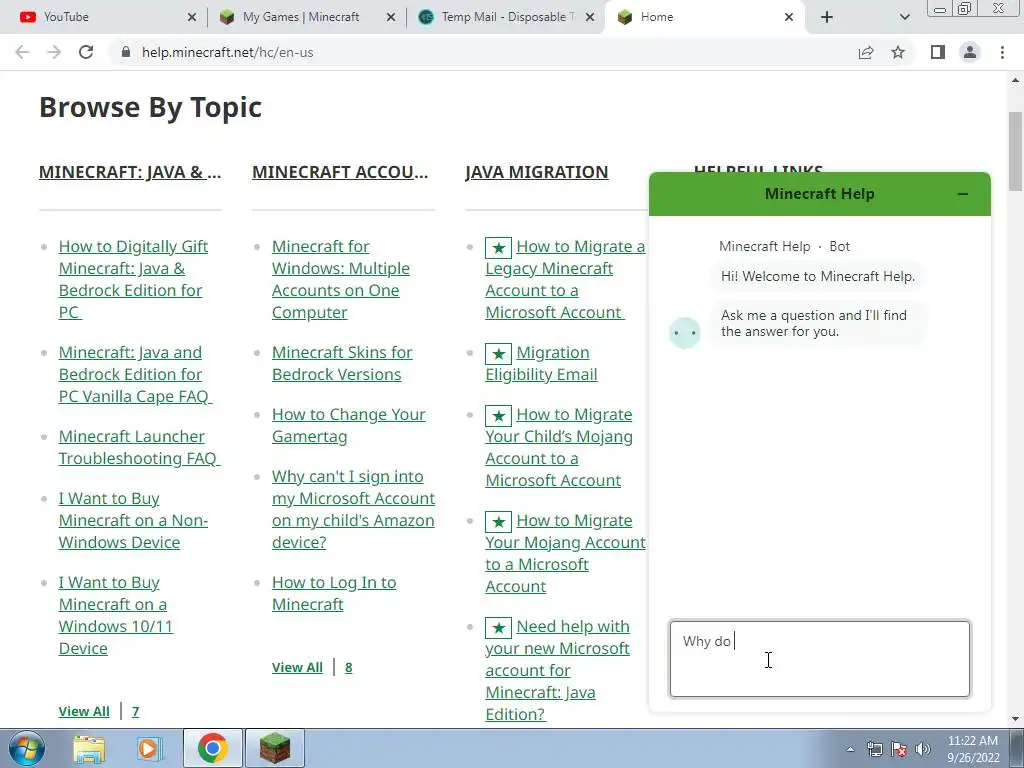Open MINECRAFT ACCOU... category heading
The image size is (1024, 768).
click(340, 172)
